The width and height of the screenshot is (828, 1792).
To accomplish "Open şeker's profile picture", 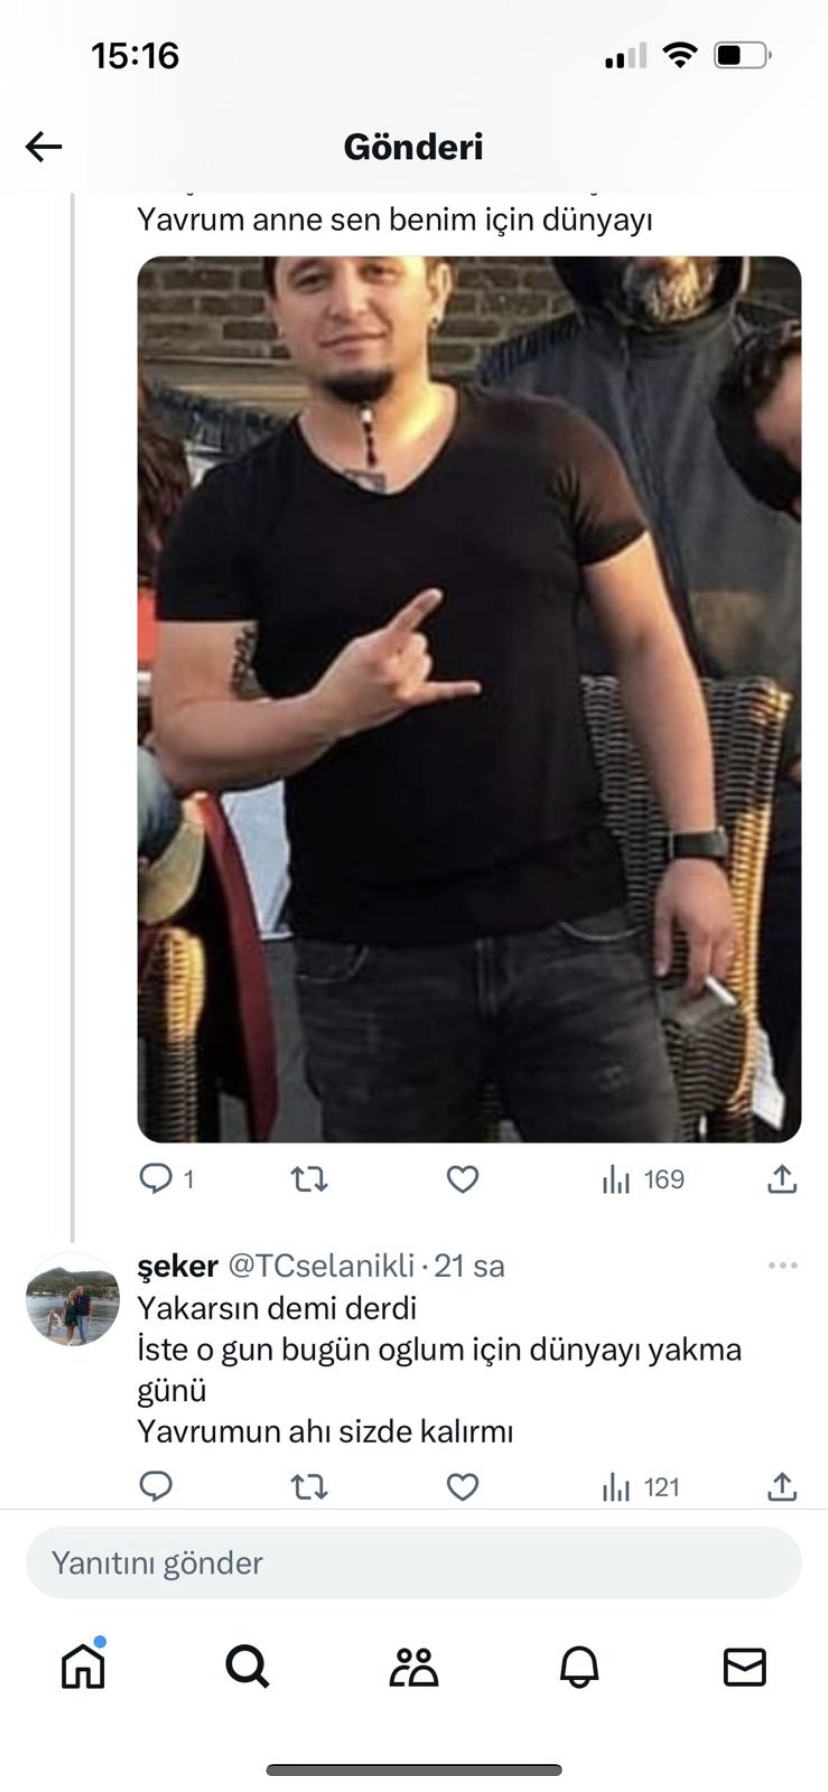I will point(72,1299).
